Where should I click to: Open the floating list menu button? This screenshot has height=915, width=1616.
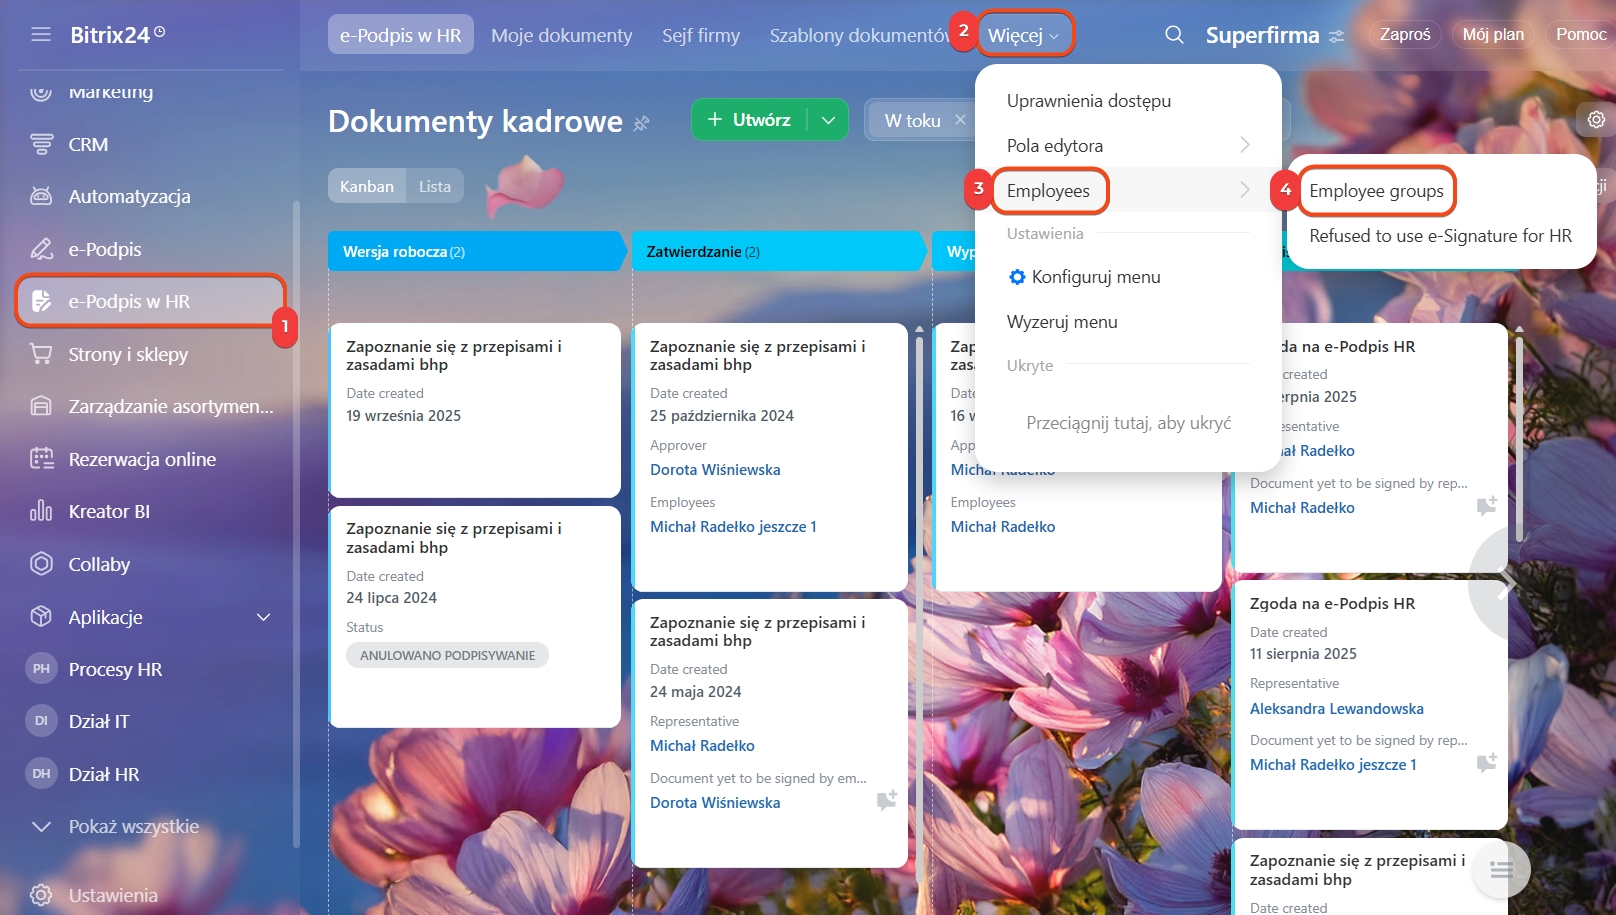(x=1501, y=870)
